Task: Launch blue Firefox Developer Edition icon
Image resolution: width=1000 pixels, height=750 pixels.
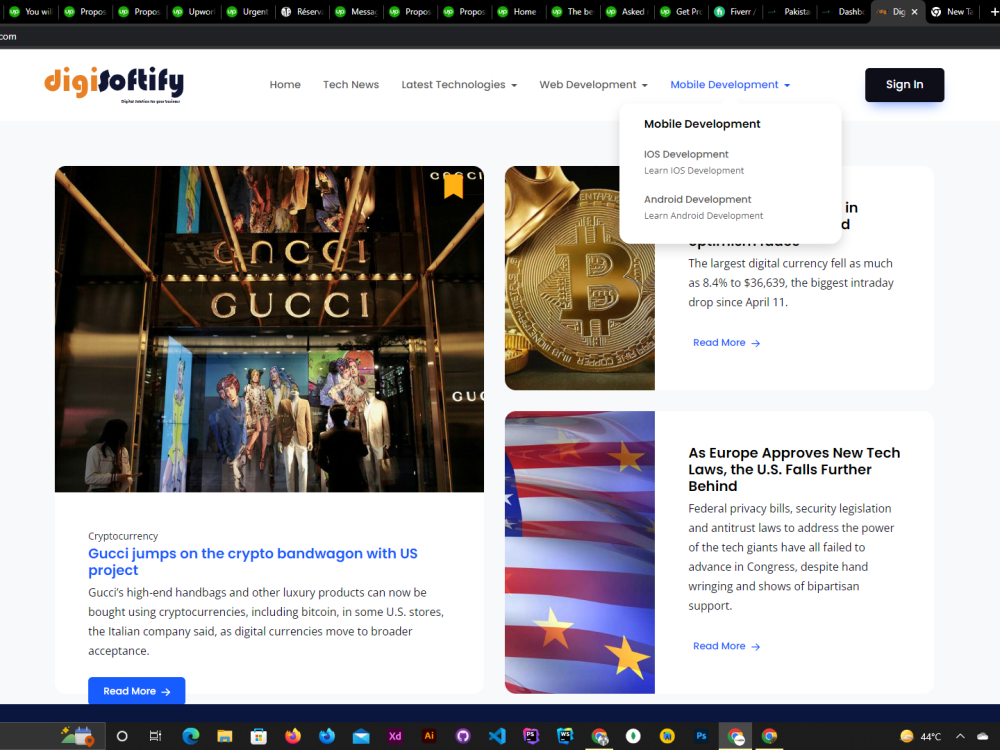Action: pyautogui.click(x=327, y=736)
